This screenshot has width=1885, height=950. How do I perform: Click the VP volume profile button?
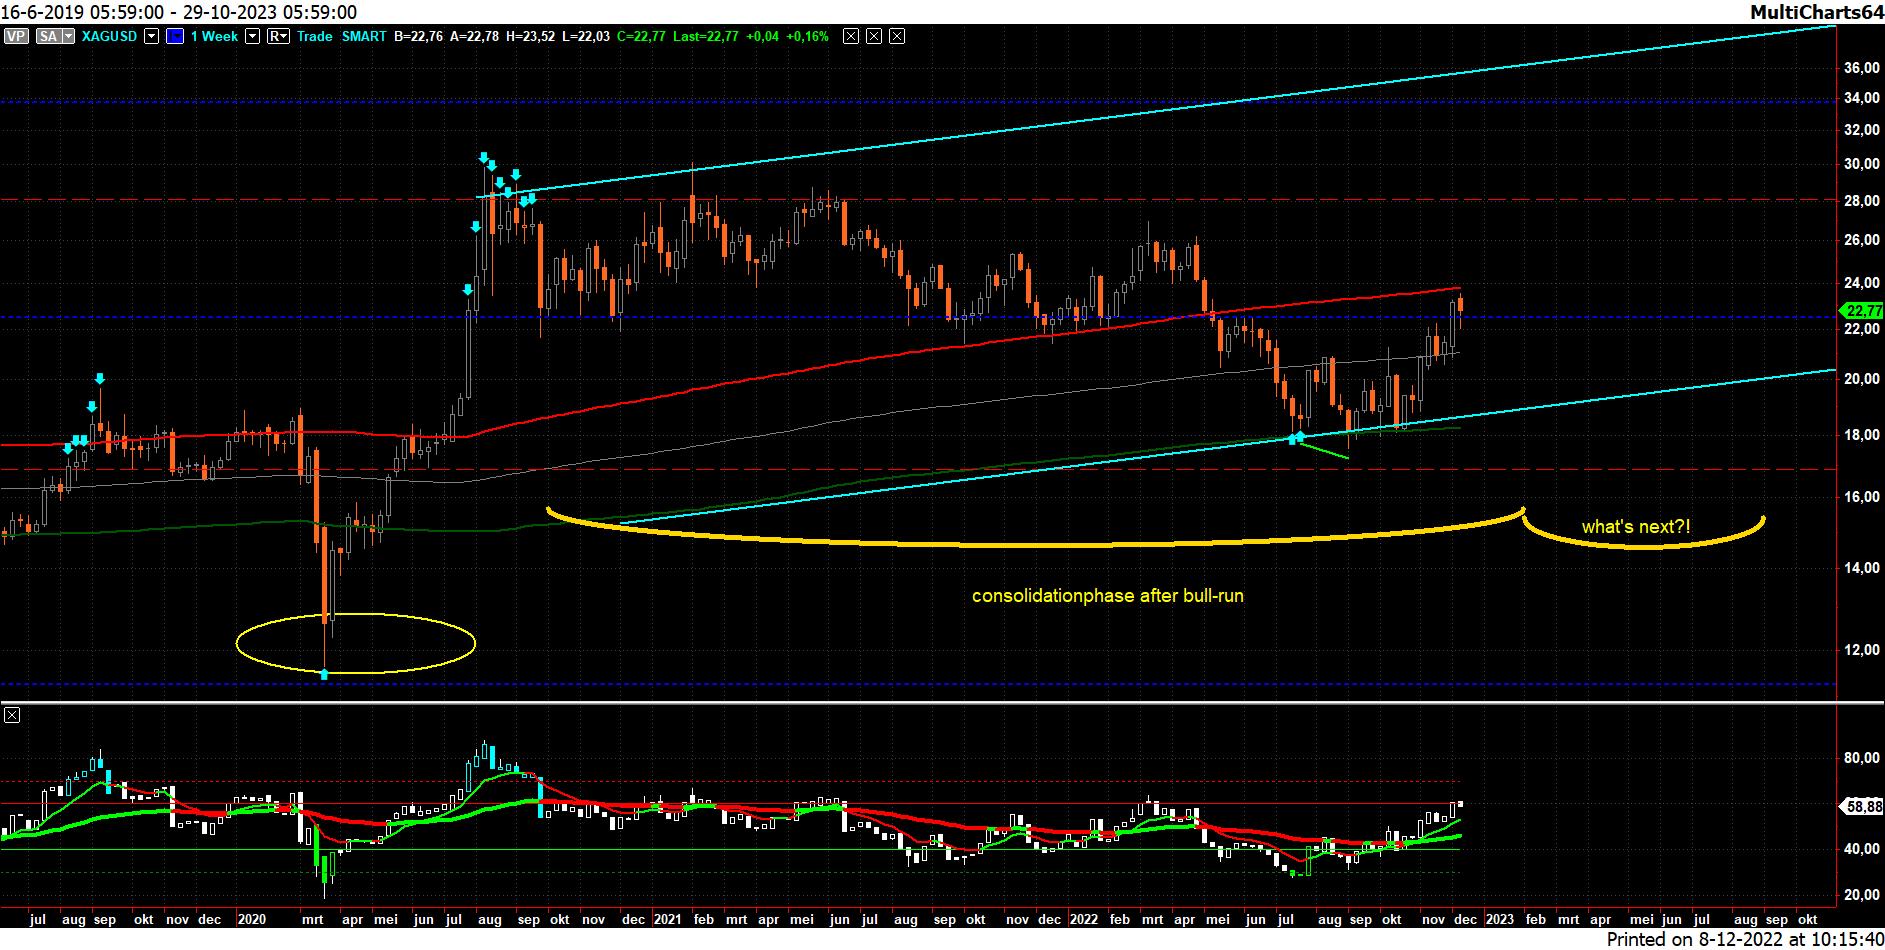pyautogui.click(x=15, y=36)
